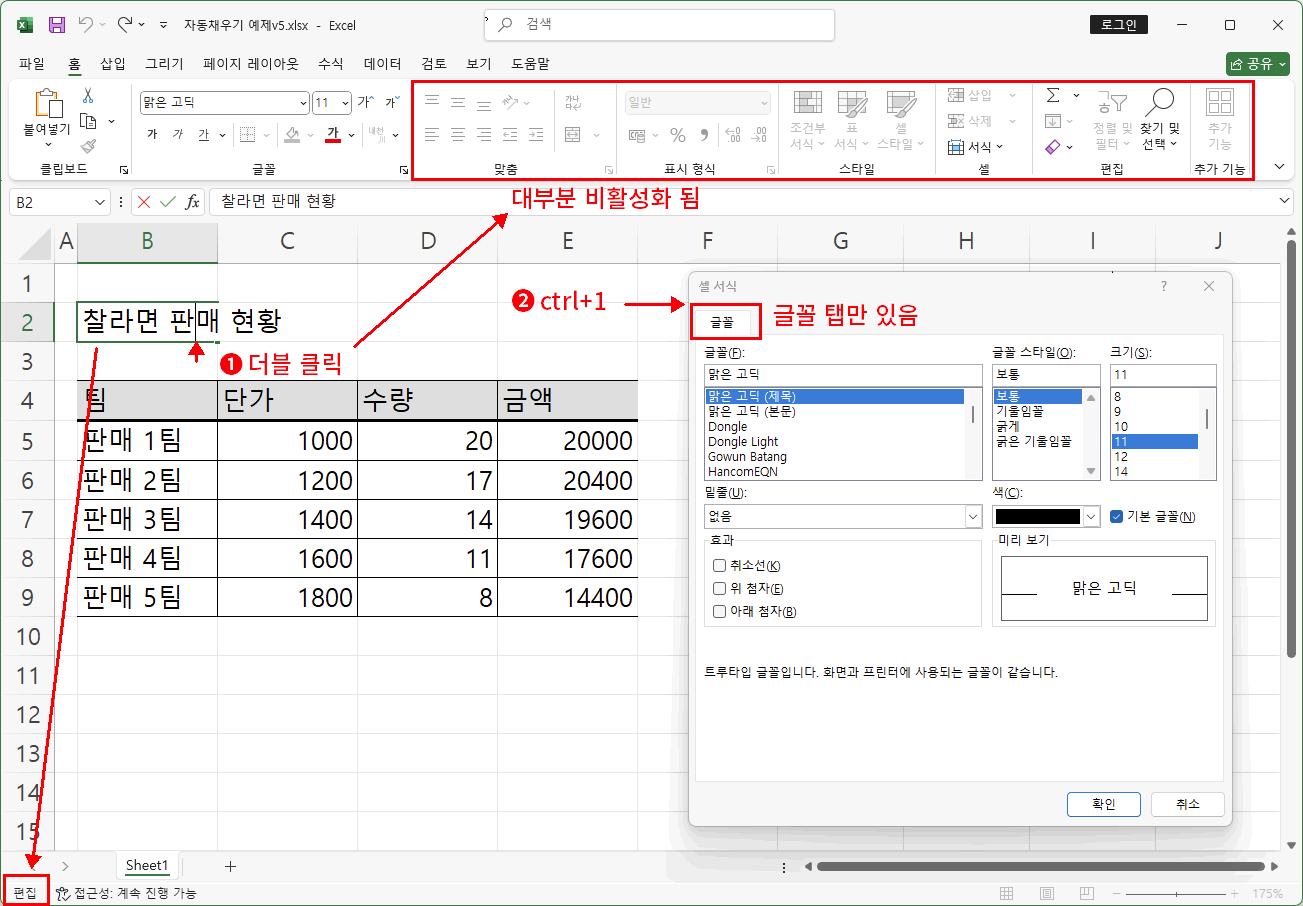
Task: Confirm cell entry with the check icon
Action: [167, 201]
